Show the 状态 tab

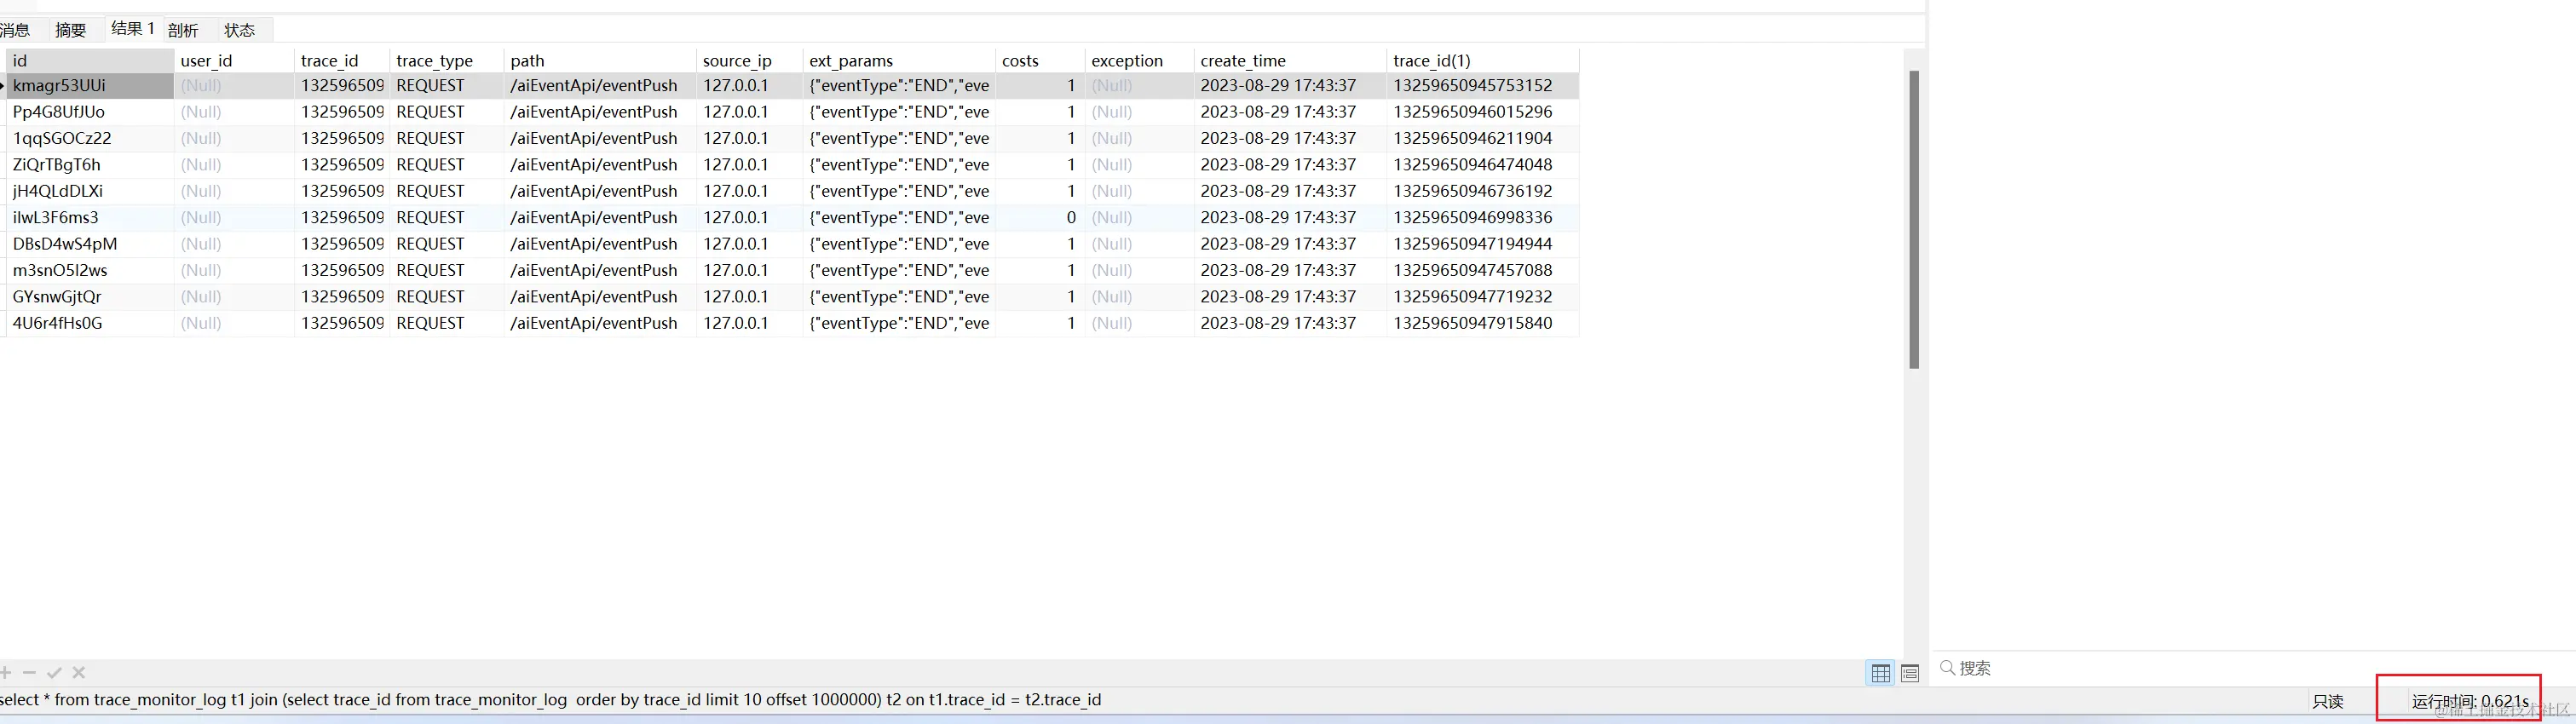(x=240, y=30)
